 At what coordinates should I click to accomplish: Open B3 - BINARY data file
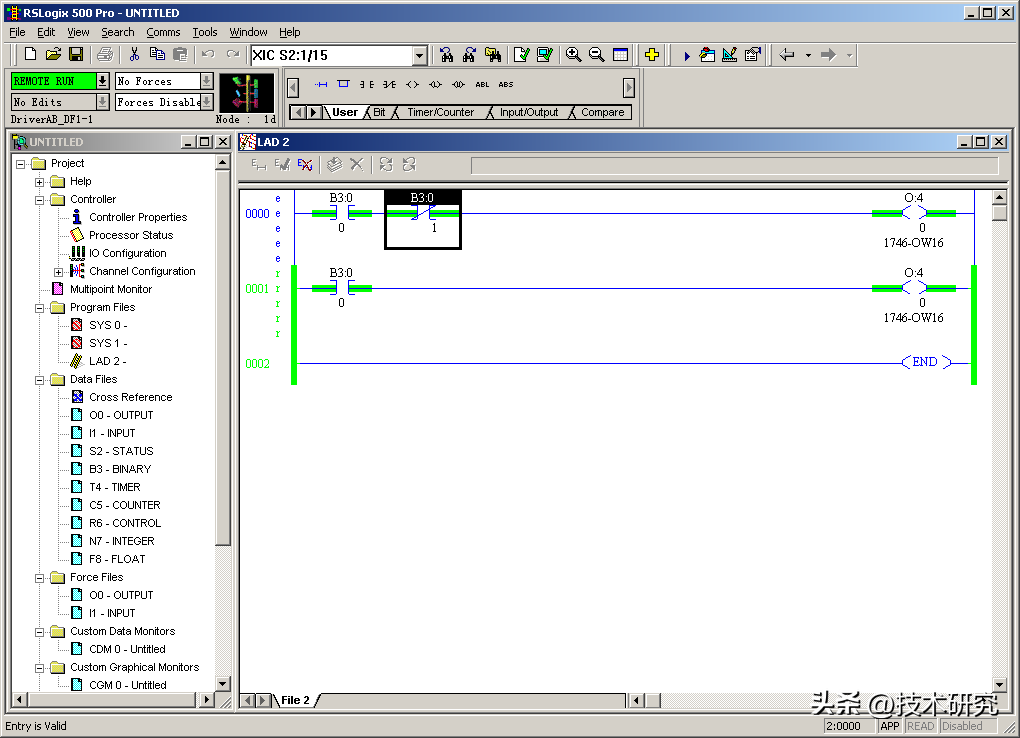coord(119,469)
